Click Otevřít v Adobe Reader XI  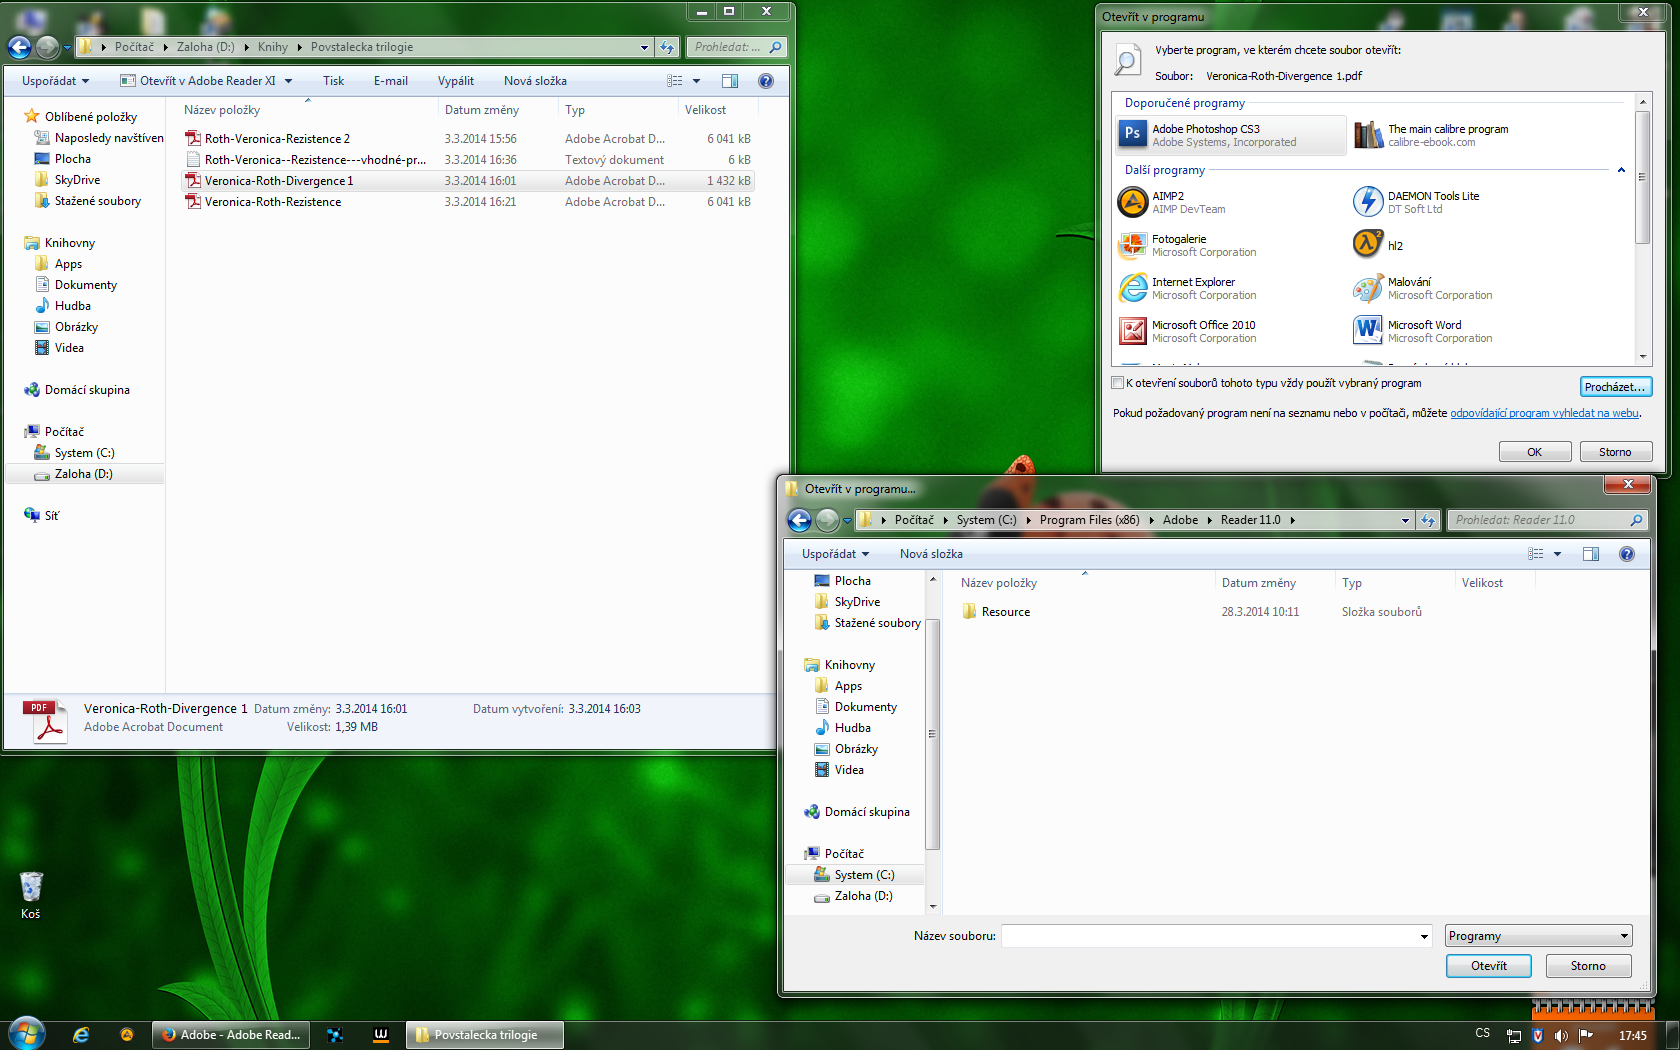click(x=198, y=81)
